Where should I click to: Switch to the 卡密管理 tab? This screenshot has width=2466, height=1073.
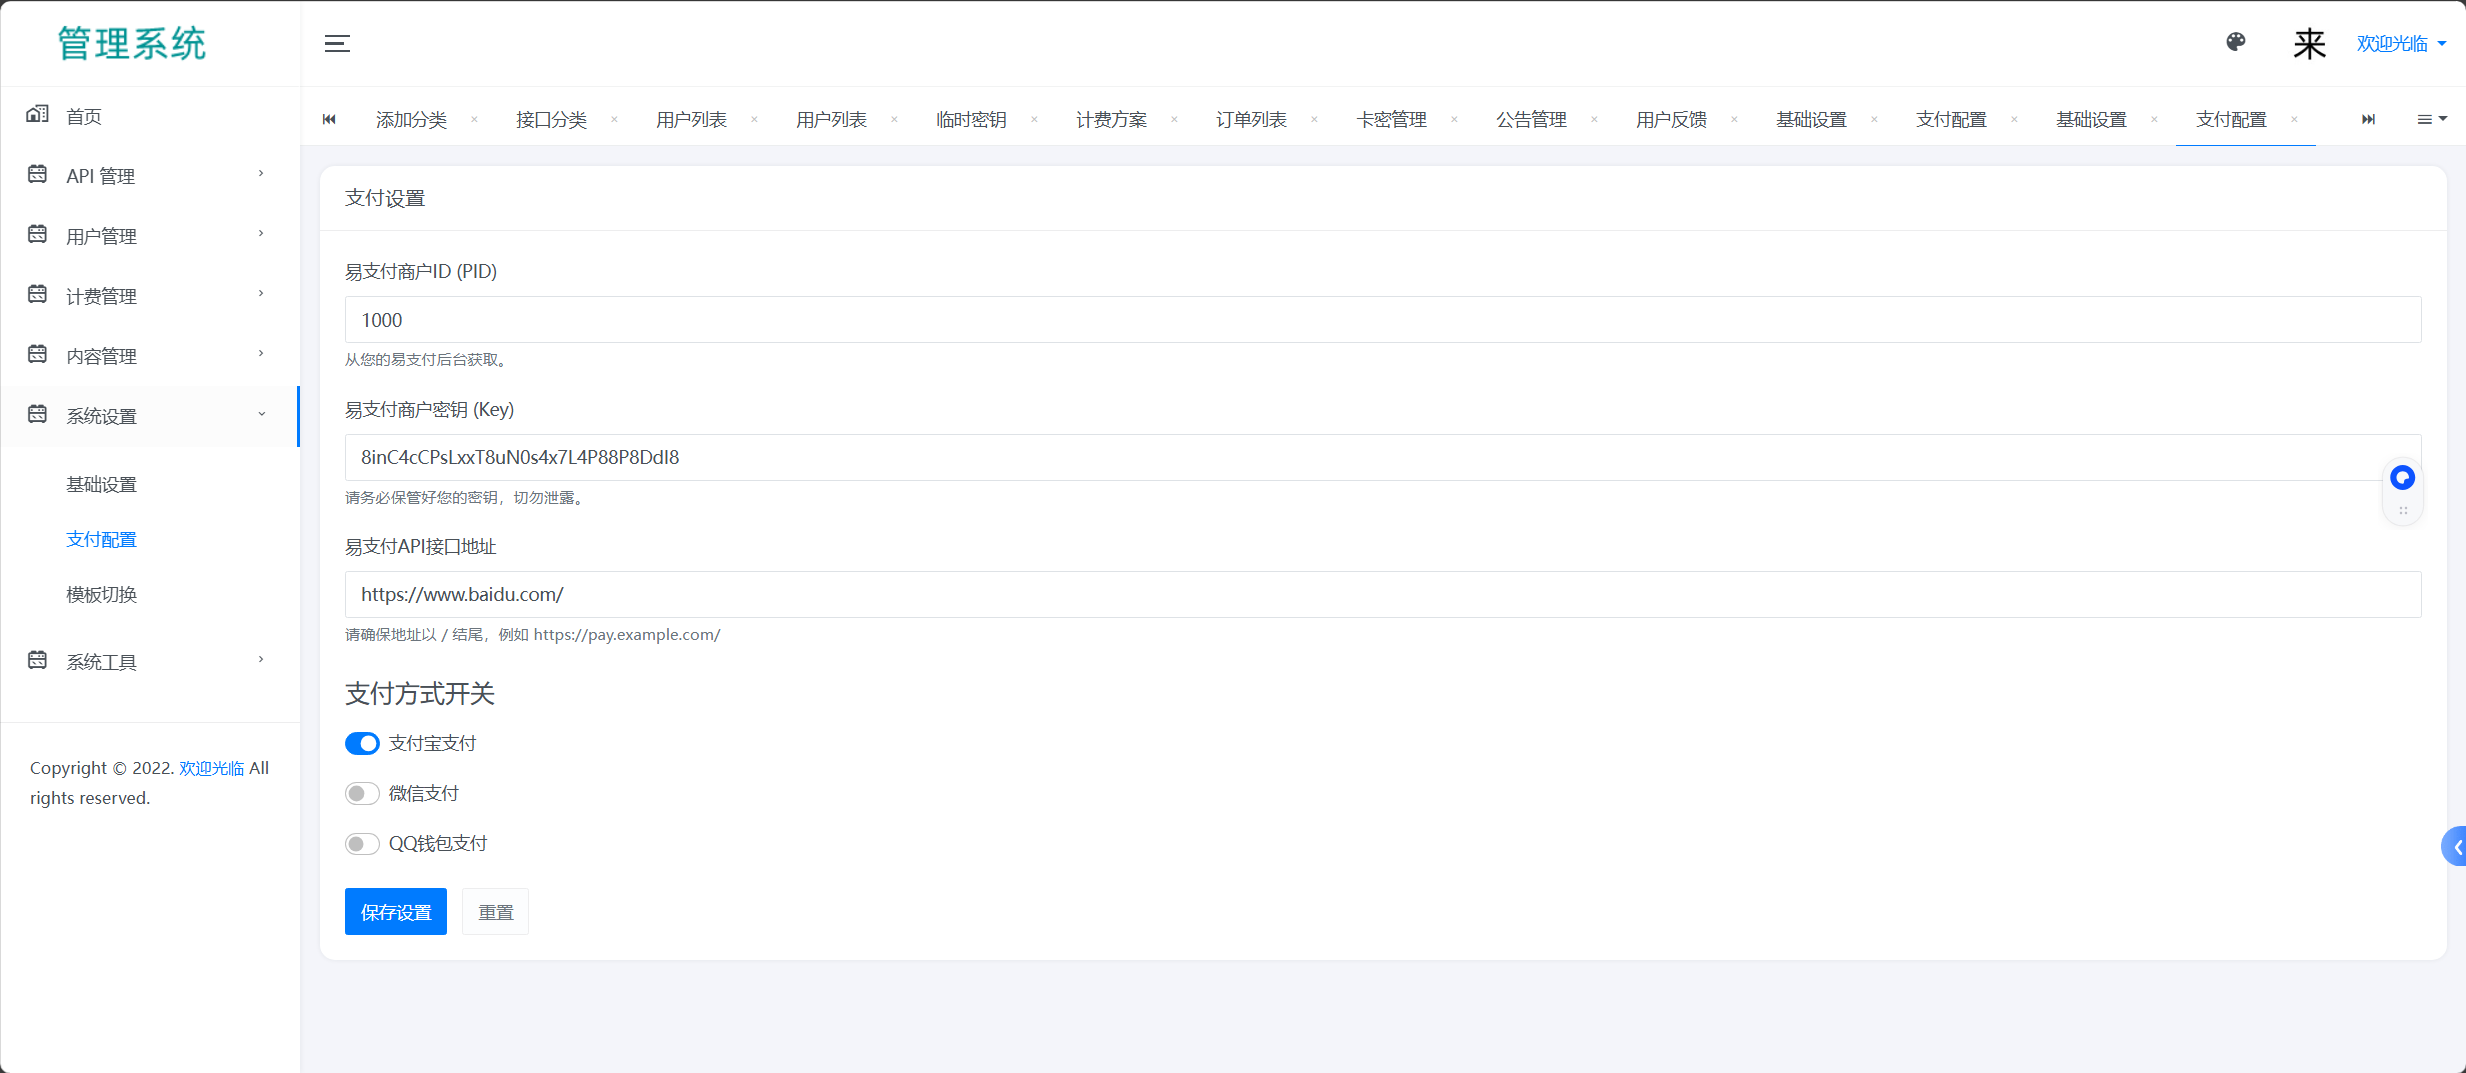1391,120
